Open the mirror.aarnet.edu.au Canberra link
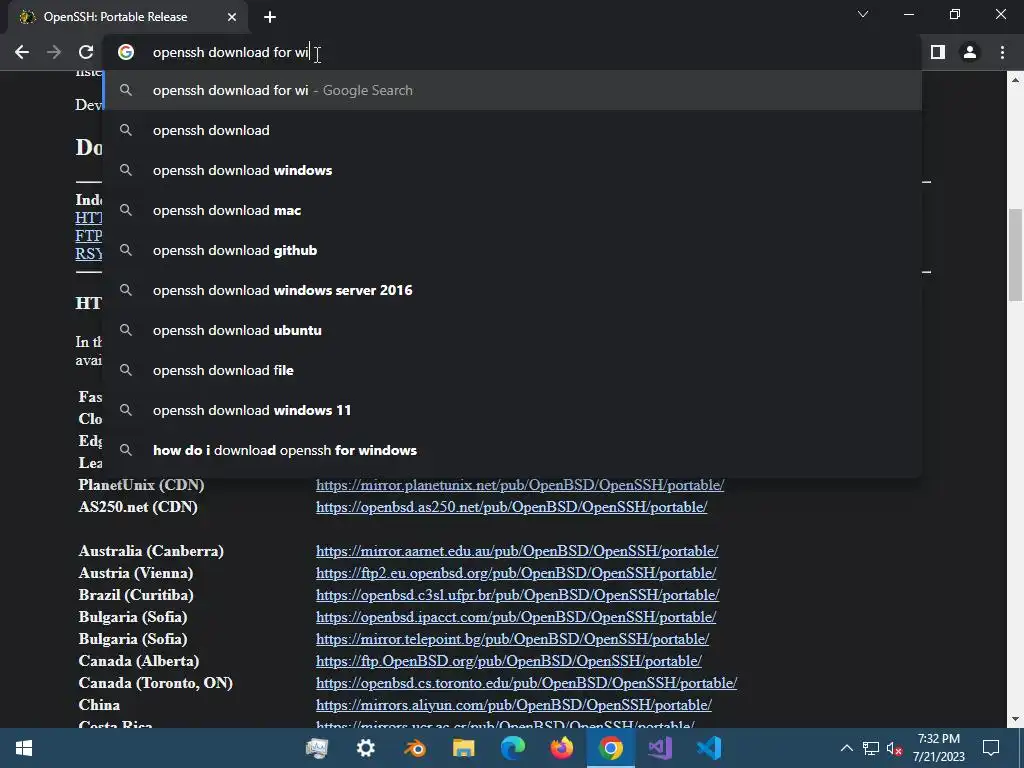This screenshot has width=1024, height=768. click(x=517, y=551)
